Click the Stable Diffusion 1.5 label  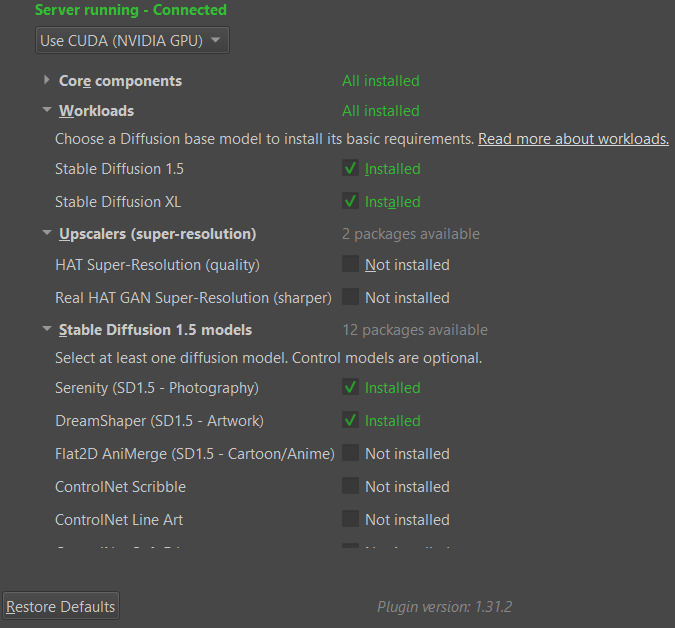(x=119, y=169)
